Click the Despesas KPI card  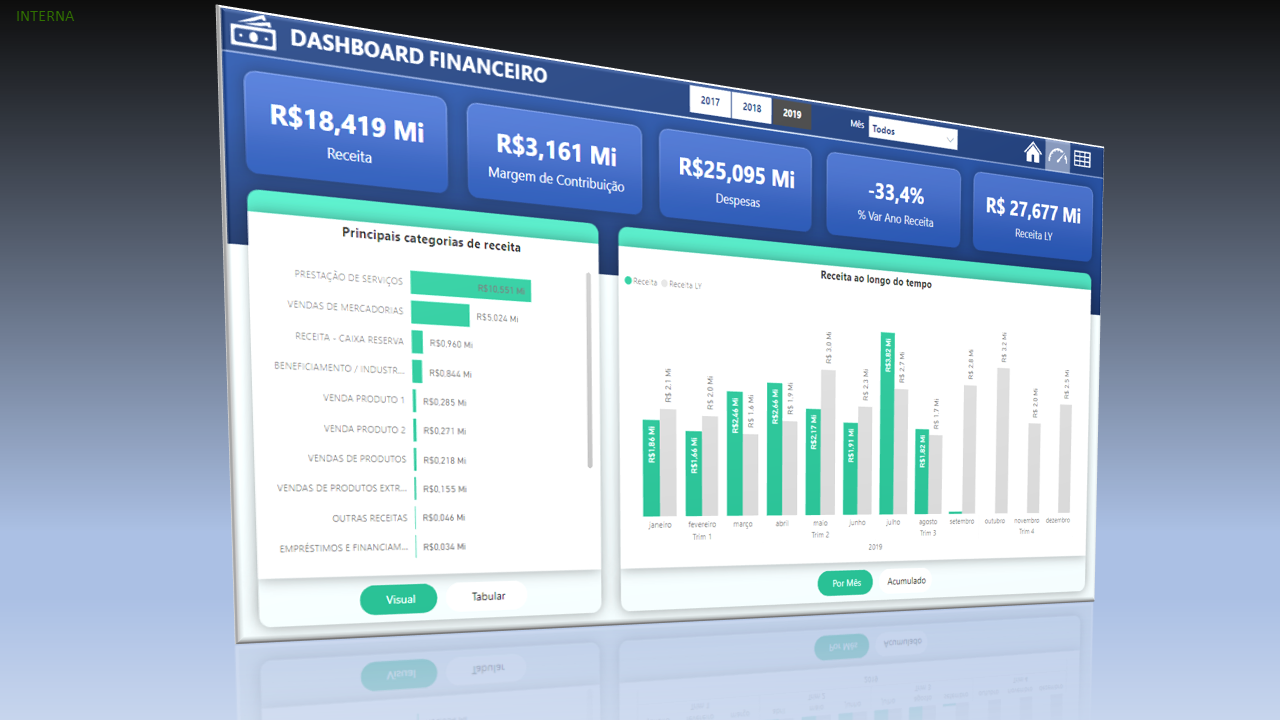pos(737,180)
